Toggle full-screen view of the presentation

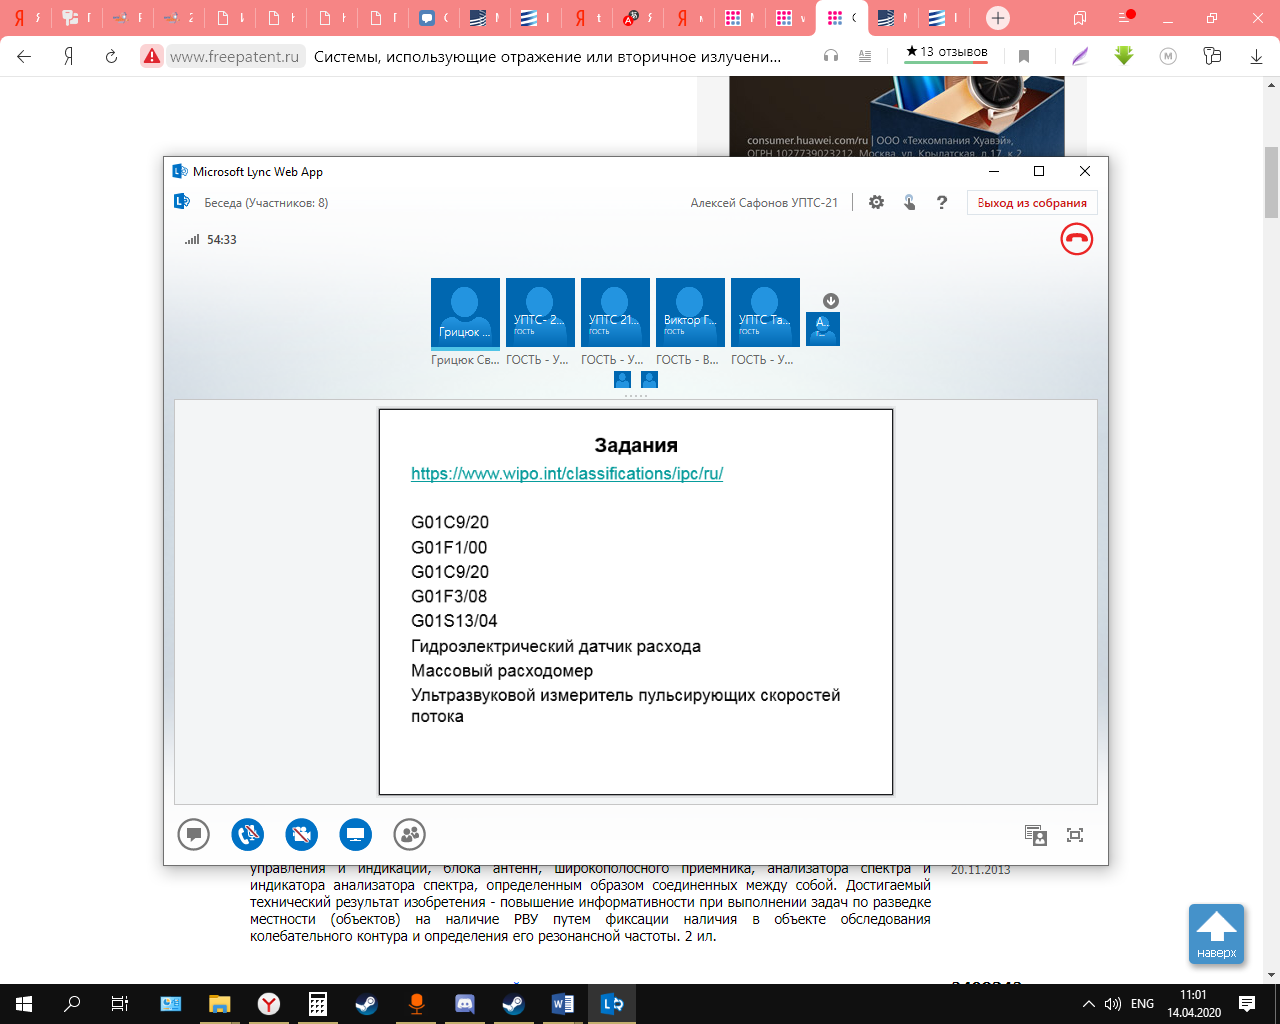click(1075, 835)
